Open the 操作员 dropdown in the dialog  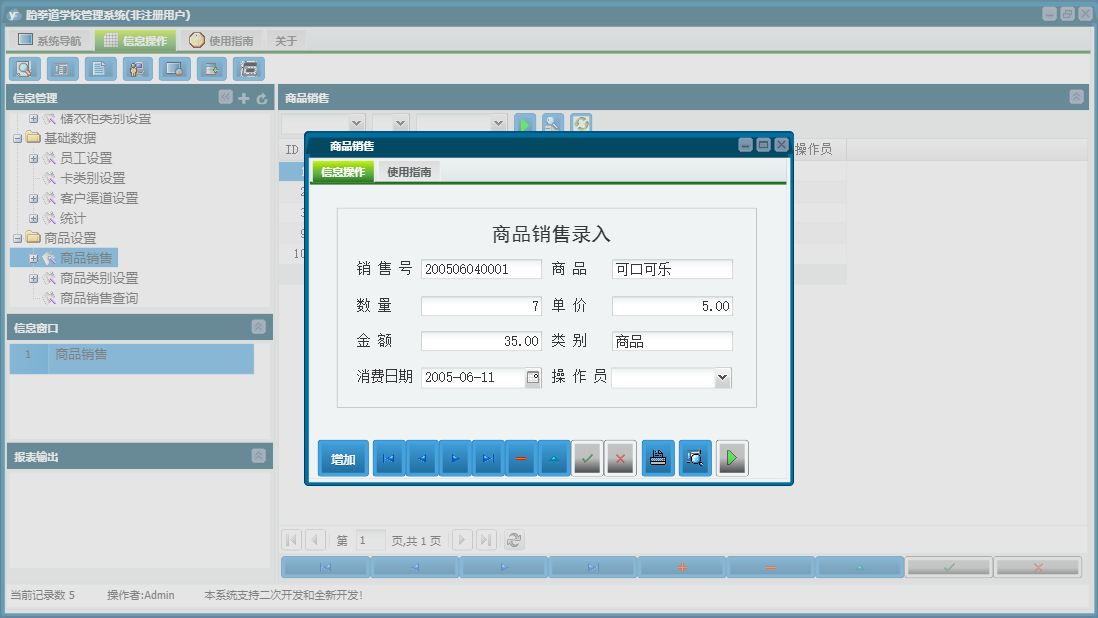[722, 377]
